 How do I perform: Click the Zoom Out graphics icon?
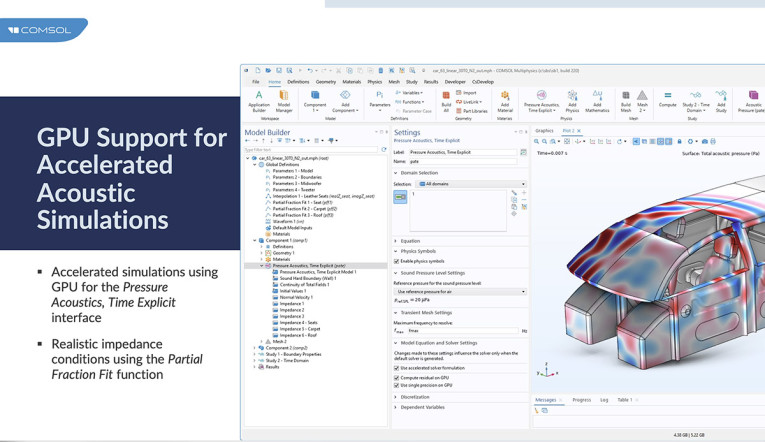pos(544,141)
